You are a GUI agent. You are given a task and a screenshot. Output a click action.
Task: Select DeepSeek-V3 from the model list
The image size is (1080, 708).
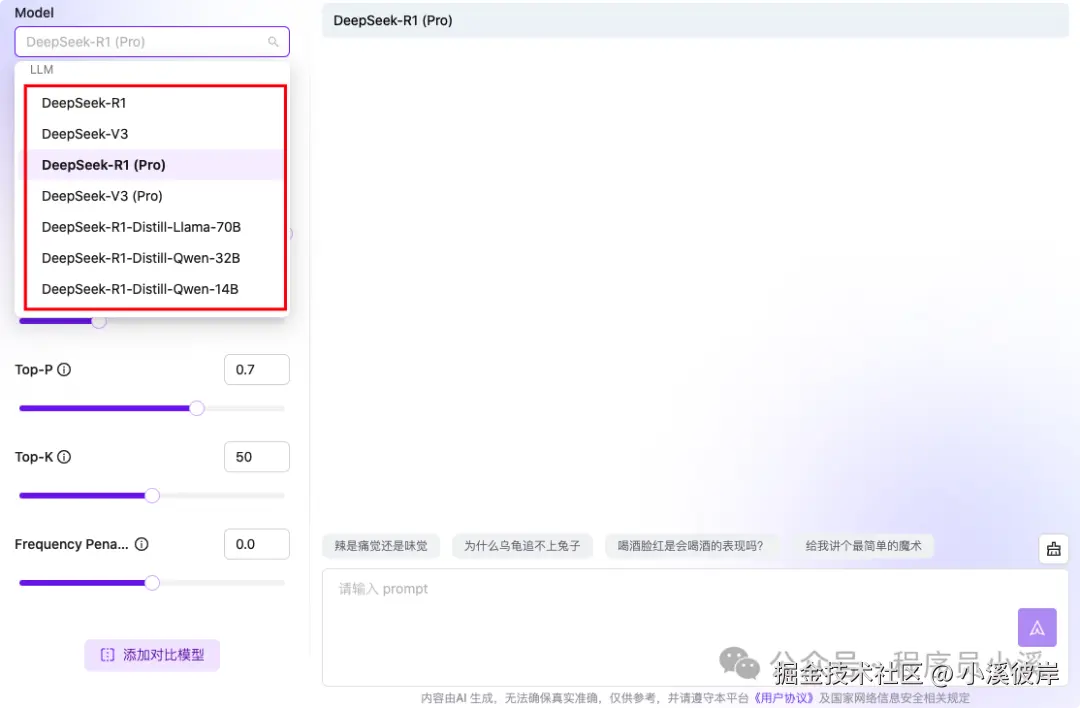pos(84,133)
